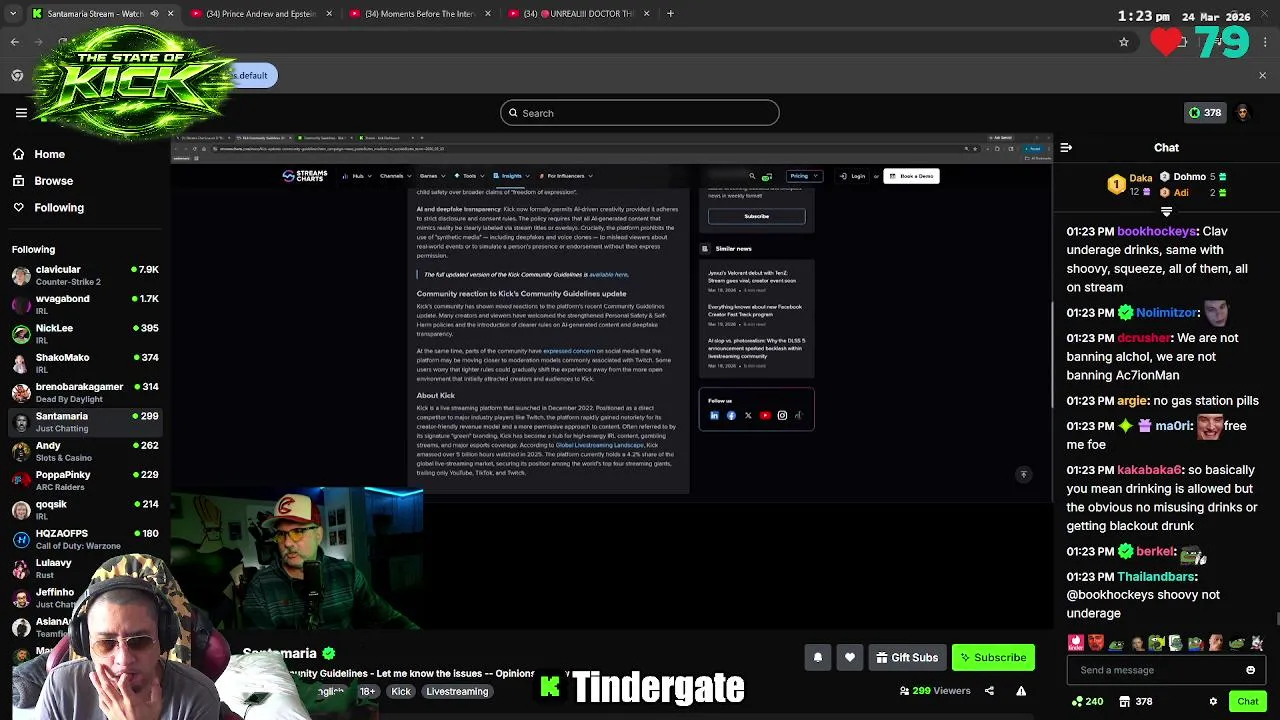Open YouTube link in Follow us box
The width and height of the screenshot is (1280, 720).
click(x=765, y=415)
